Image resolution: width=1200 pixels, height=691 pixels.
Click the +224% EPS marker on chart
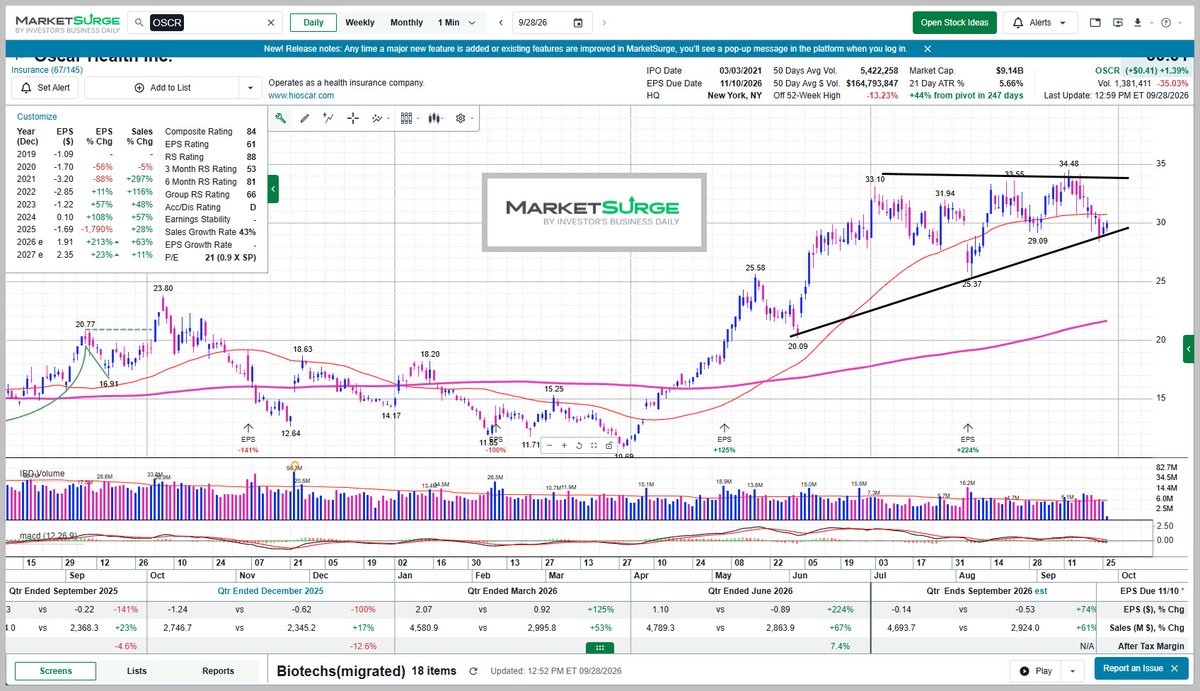(x=968, y=438)
